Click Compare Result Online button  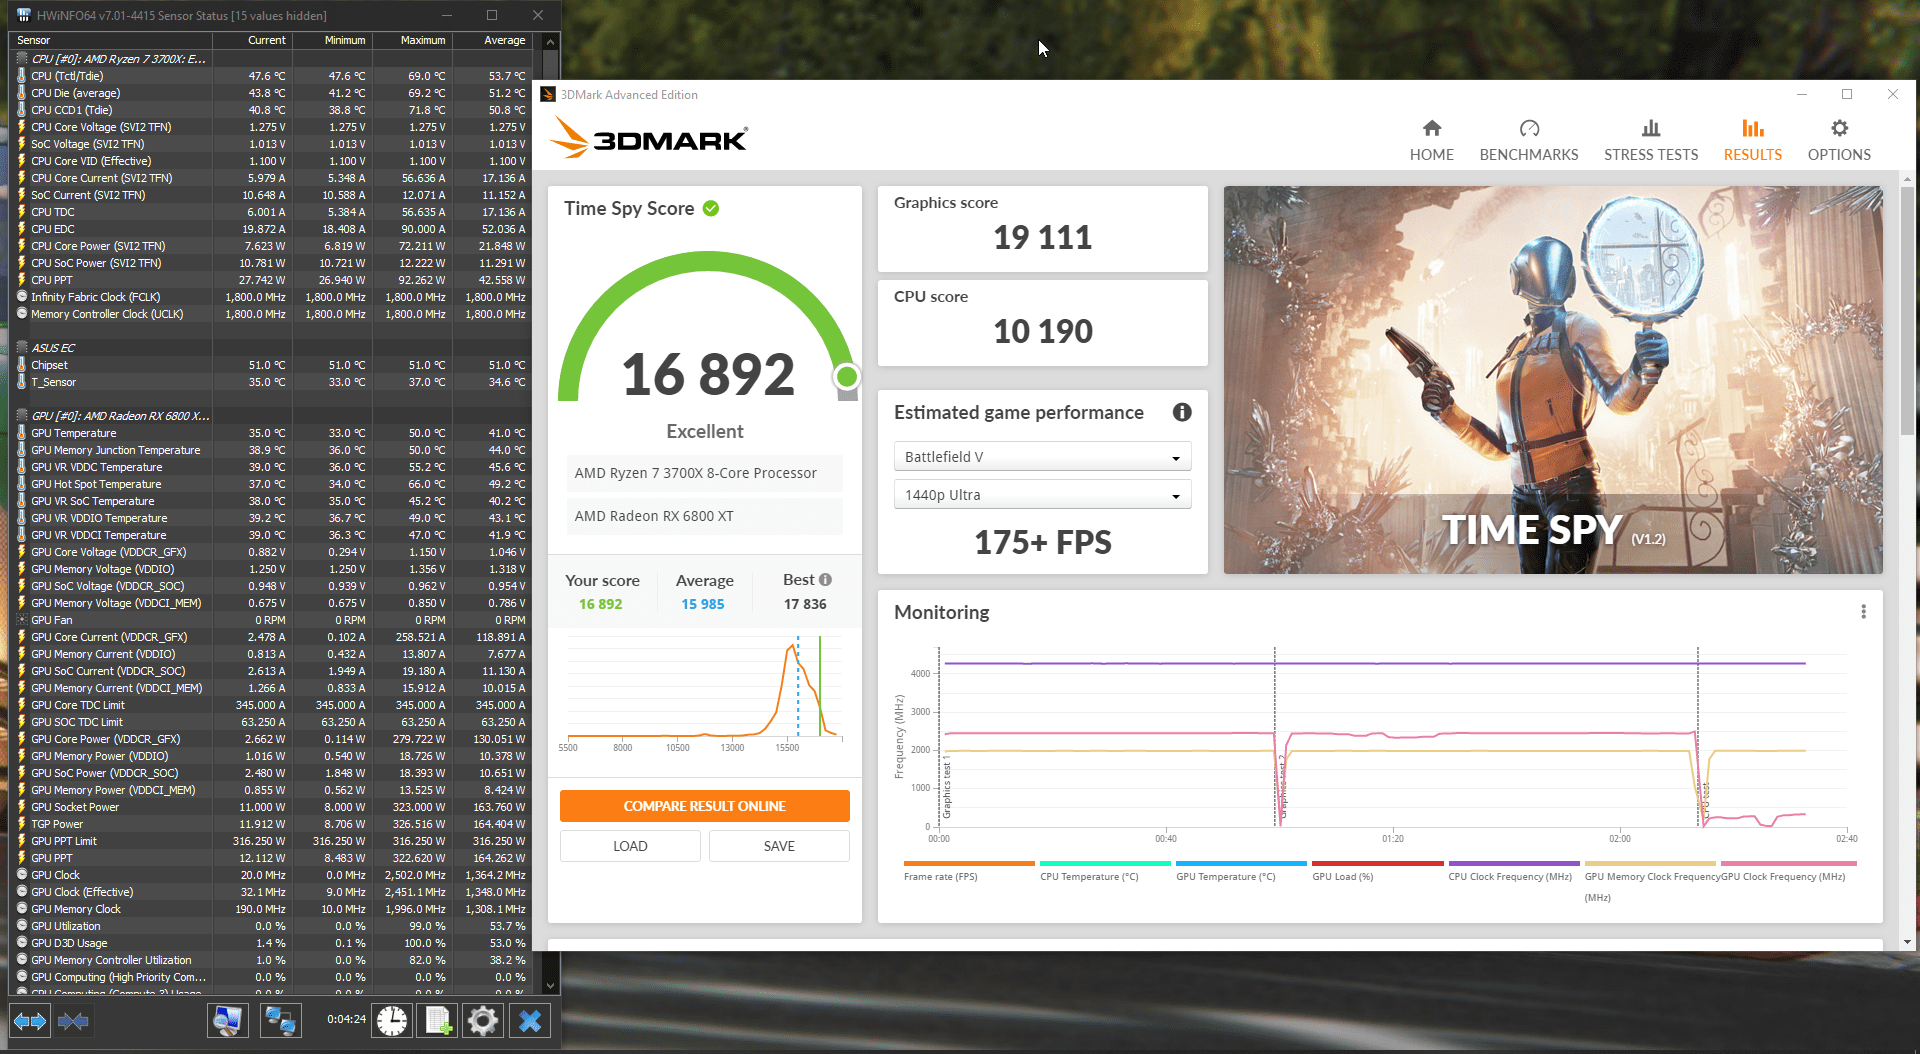point(705,806)
